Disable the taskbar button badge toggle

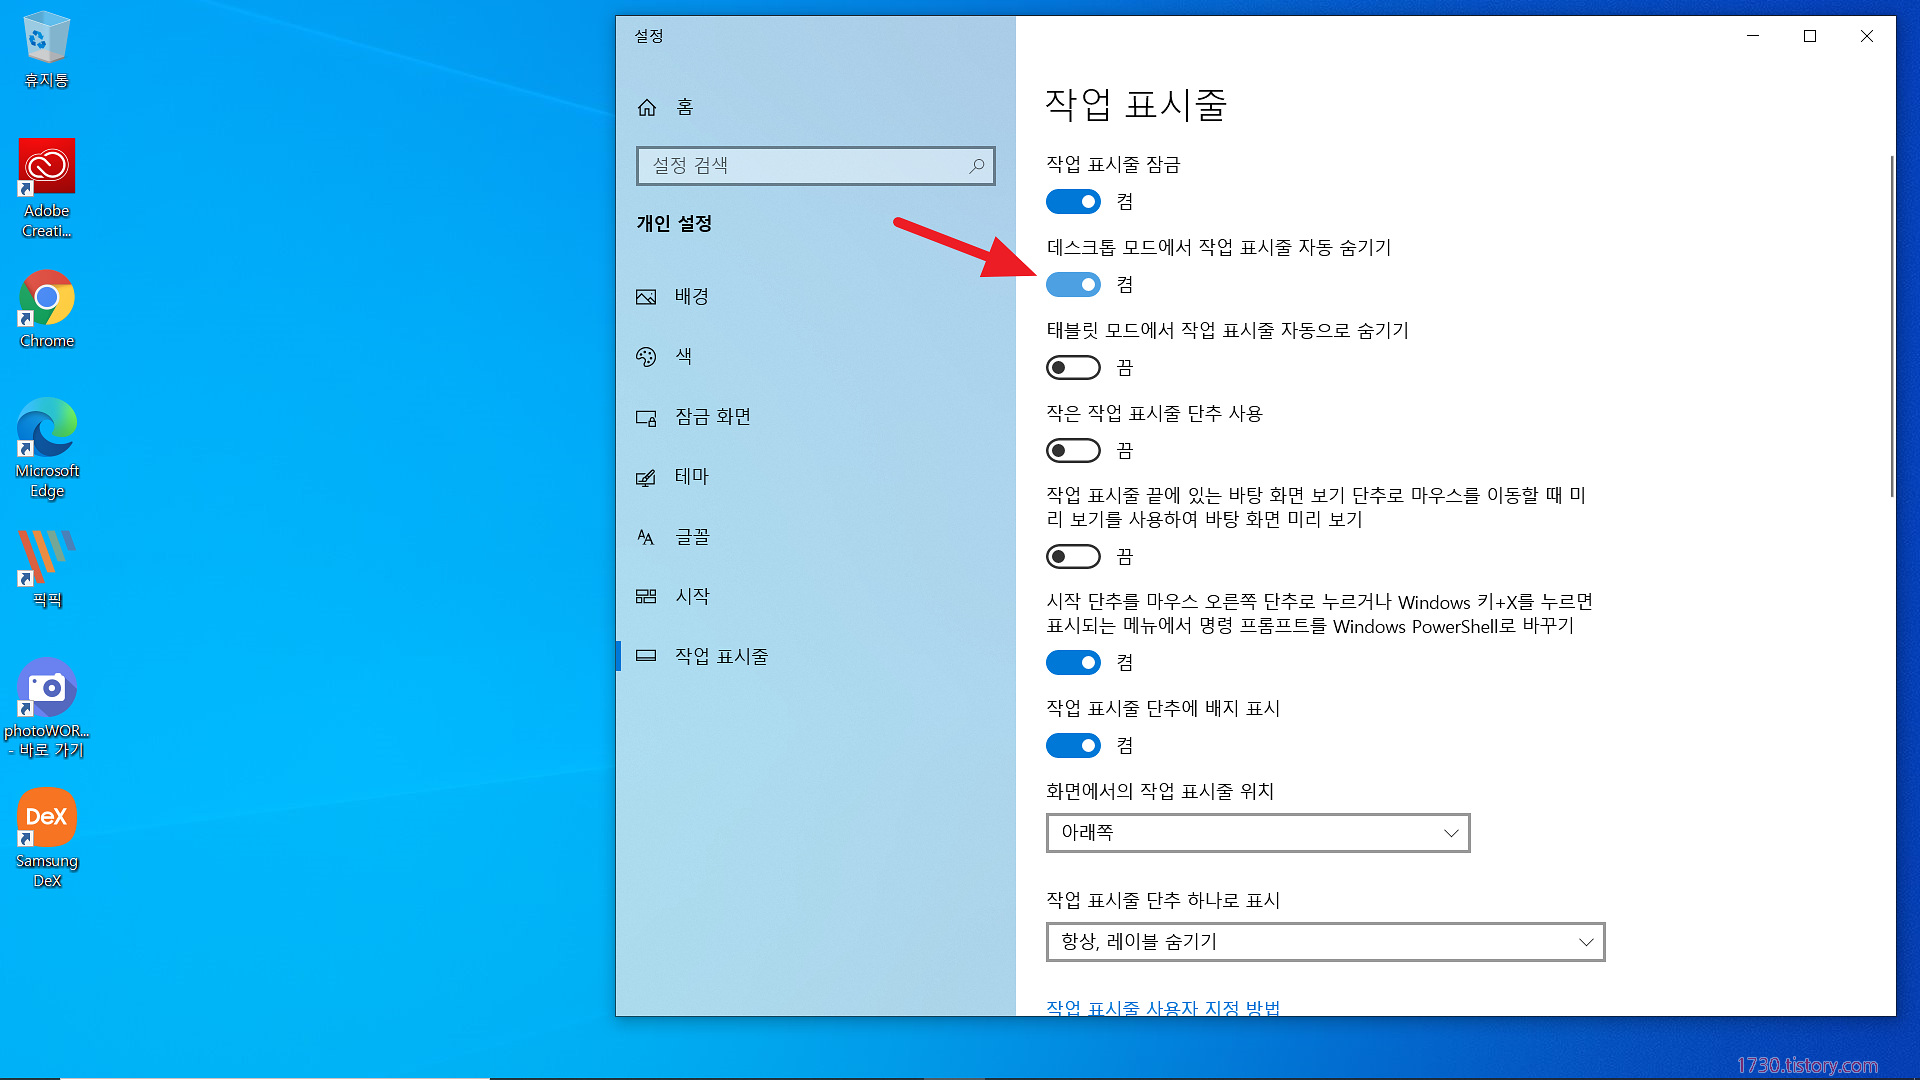pyautogui.click(x=1073, y=746)
